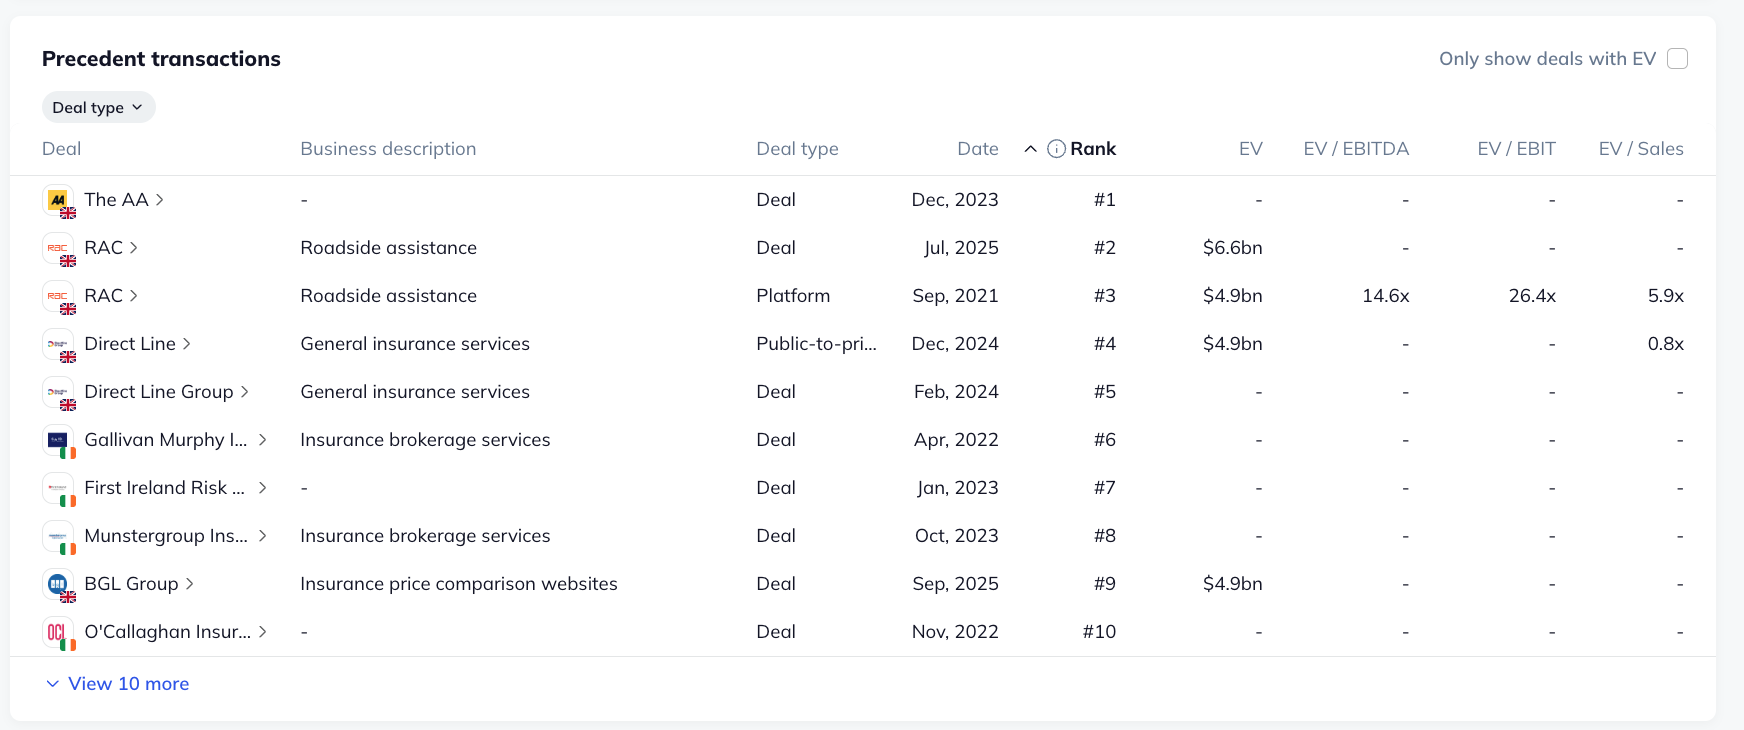Screen dimensions: 1744x730
Task: Open the Deal type filter dropdown
Action: (x=98, y=108)
